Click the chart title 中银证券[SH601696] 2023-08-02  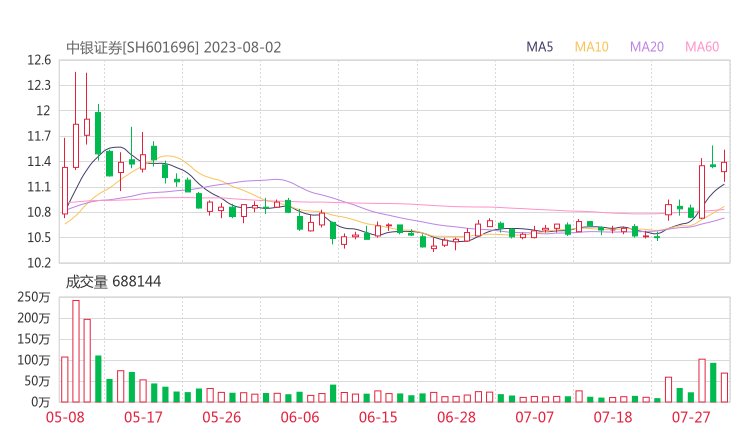point(173,48)
